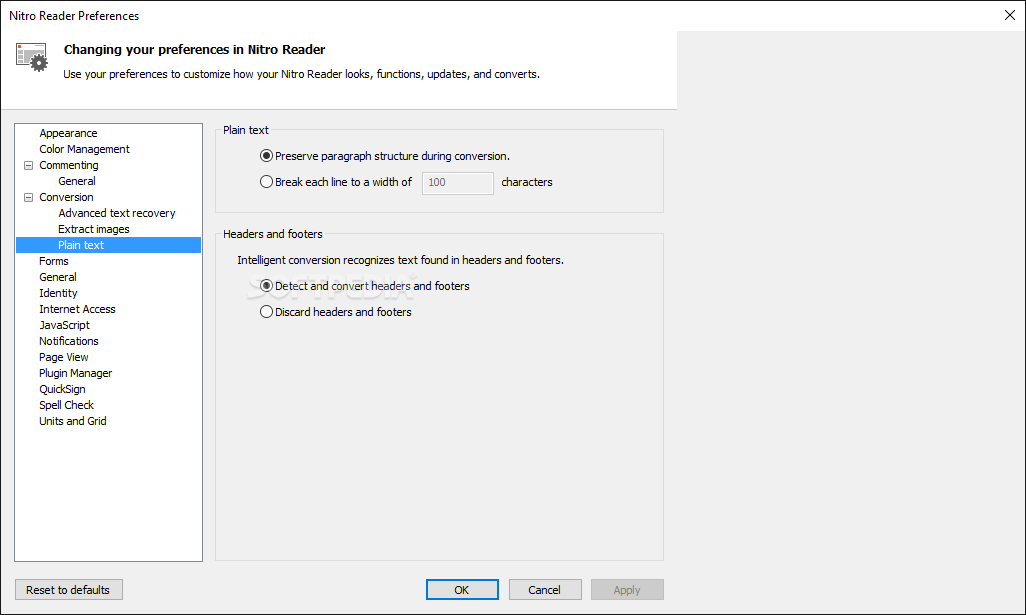The height and width of the screenshot is (615, 1026).
Task: Open Extract images settings
Action: (x=94, y=229)
